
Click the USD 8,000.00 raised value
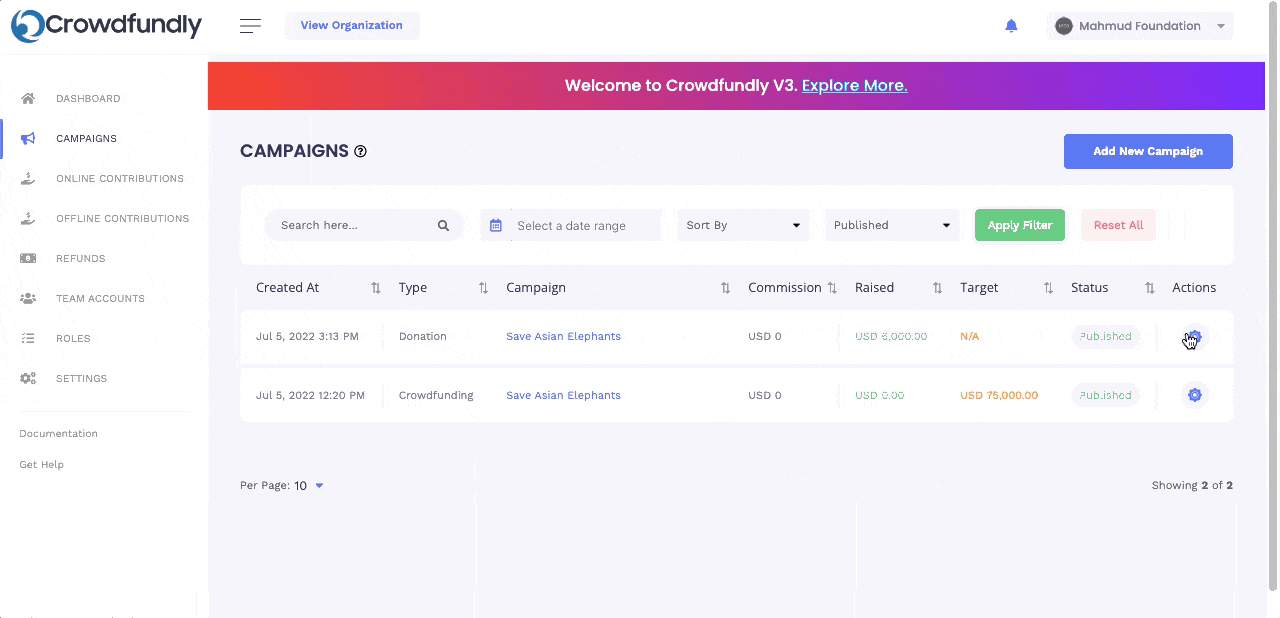(891, 336)
